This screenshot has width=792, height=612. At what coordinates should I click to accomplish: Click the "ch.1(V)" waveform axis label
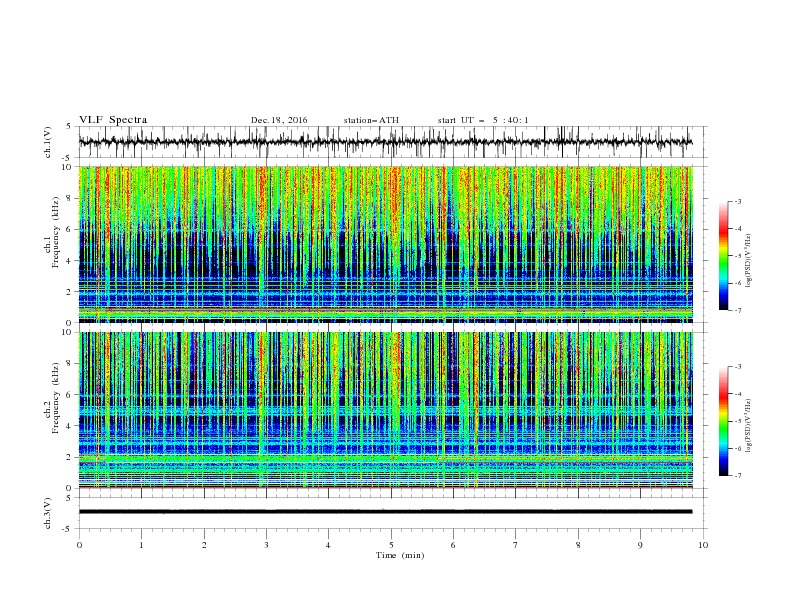point(48,142)
